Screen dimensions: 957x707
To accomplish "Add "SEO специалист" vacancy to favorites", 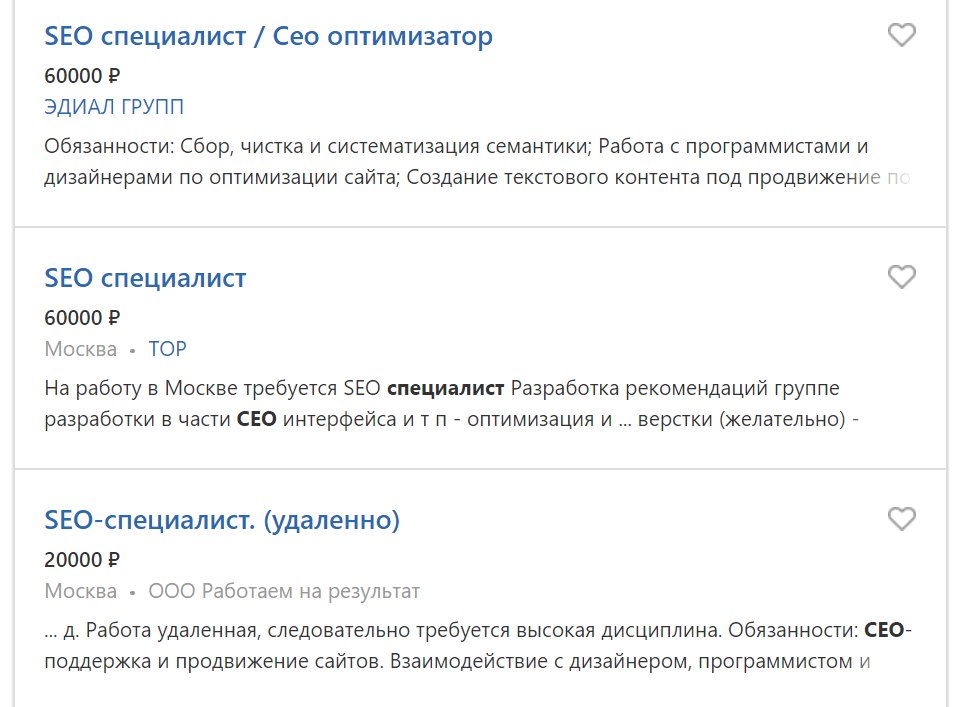I will tap(901, 277).
